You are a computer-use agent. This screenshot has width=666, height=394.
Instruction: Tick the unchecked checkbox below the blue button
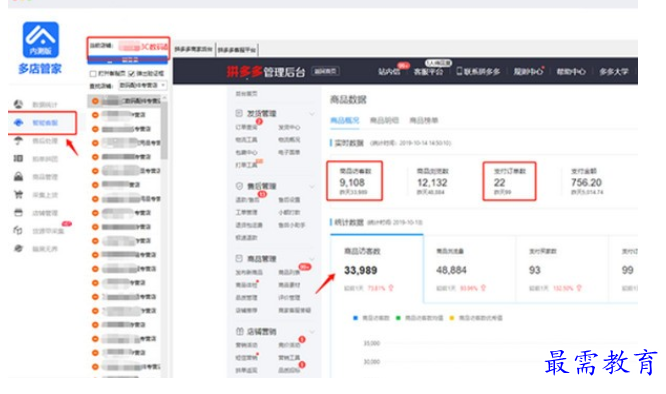[x=93, y=74]
